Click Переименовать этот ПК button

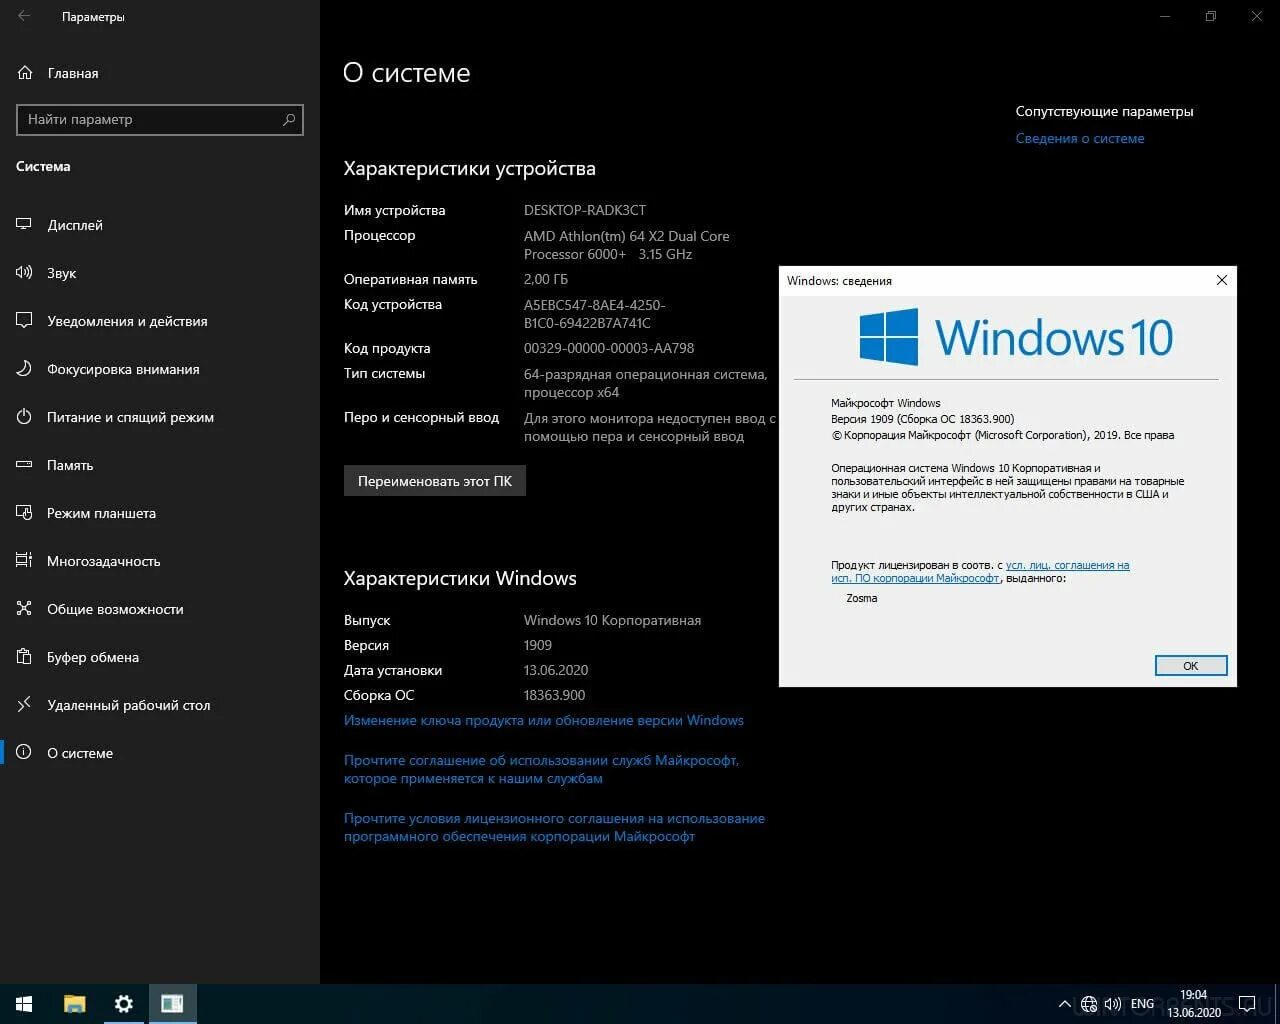tap(435, 481)
